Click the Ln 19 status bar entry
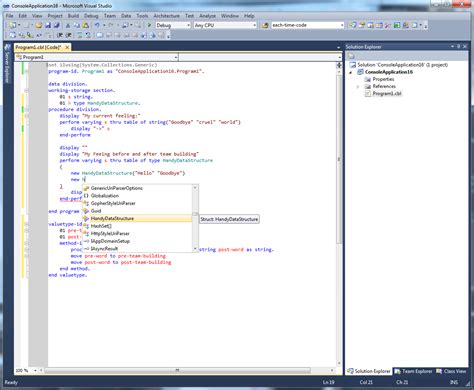This screenshot has height=390, width=474. [328, 382]
